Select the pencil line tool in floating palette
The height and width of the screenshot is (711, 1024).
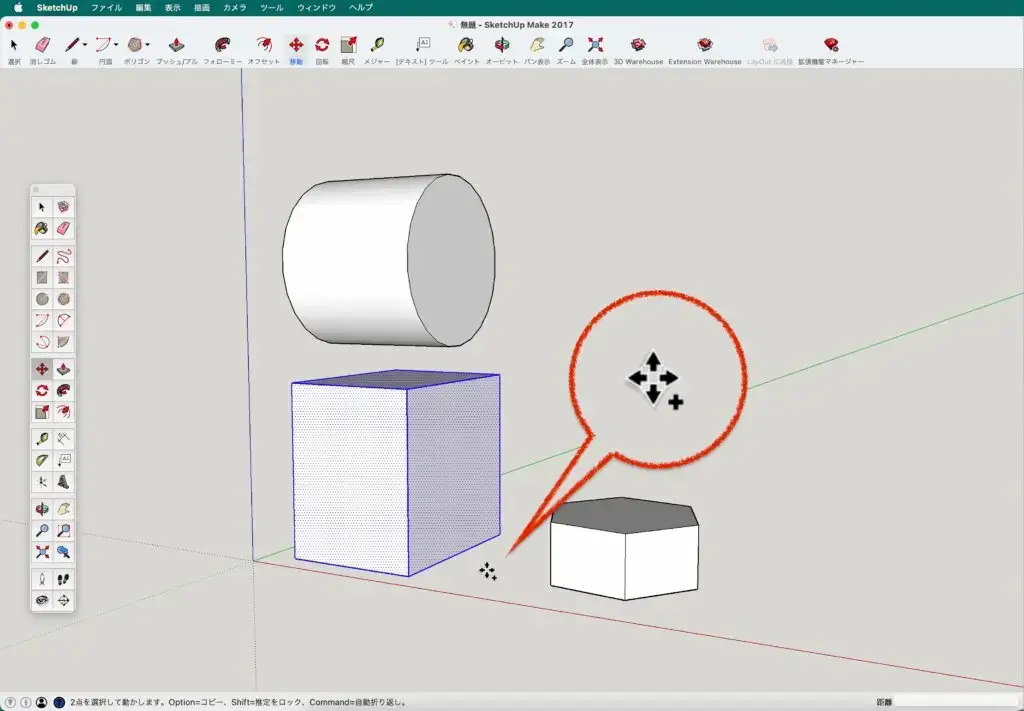[x=42, y=256]
